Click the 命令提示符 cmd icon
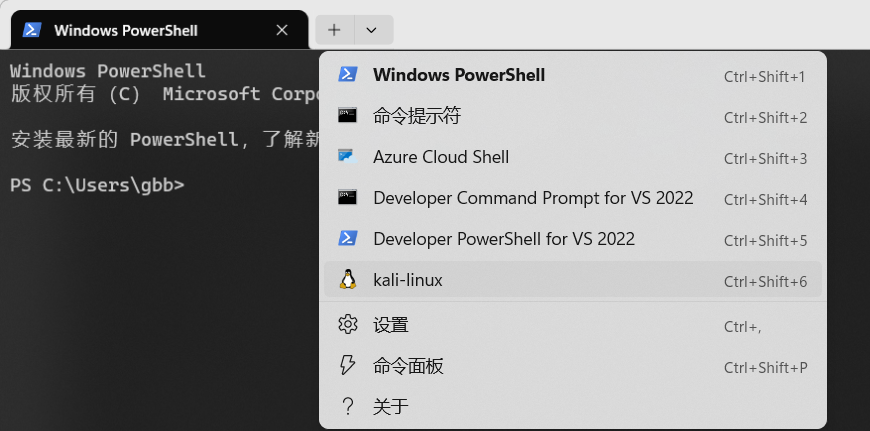Viewport: 870px width, 431px height. 348,116
